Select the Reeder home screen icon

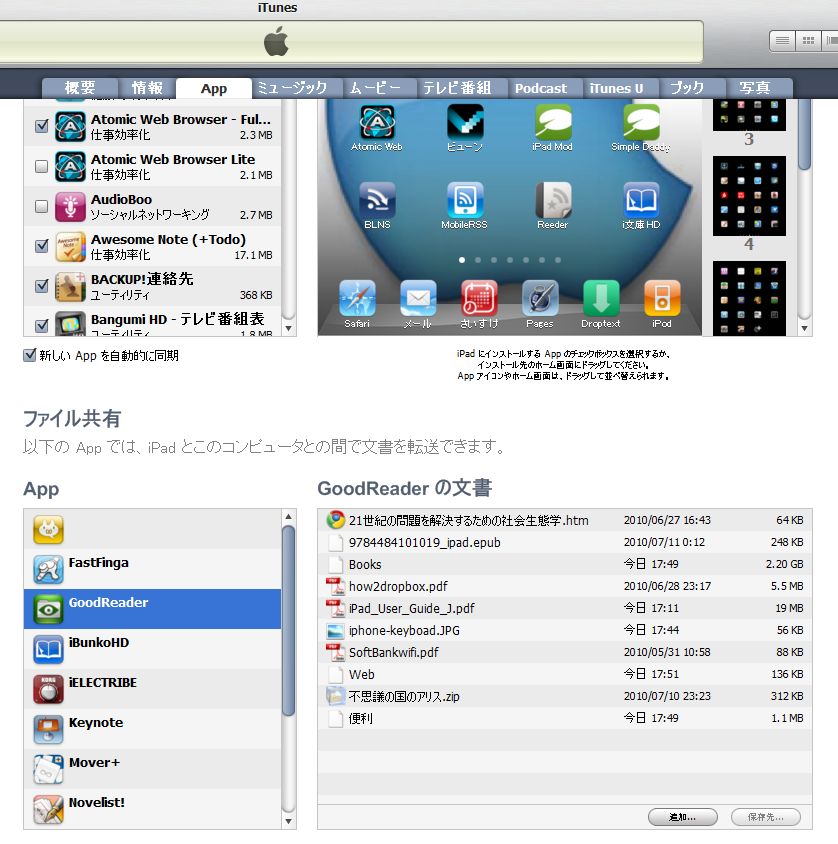coord(553,200)
